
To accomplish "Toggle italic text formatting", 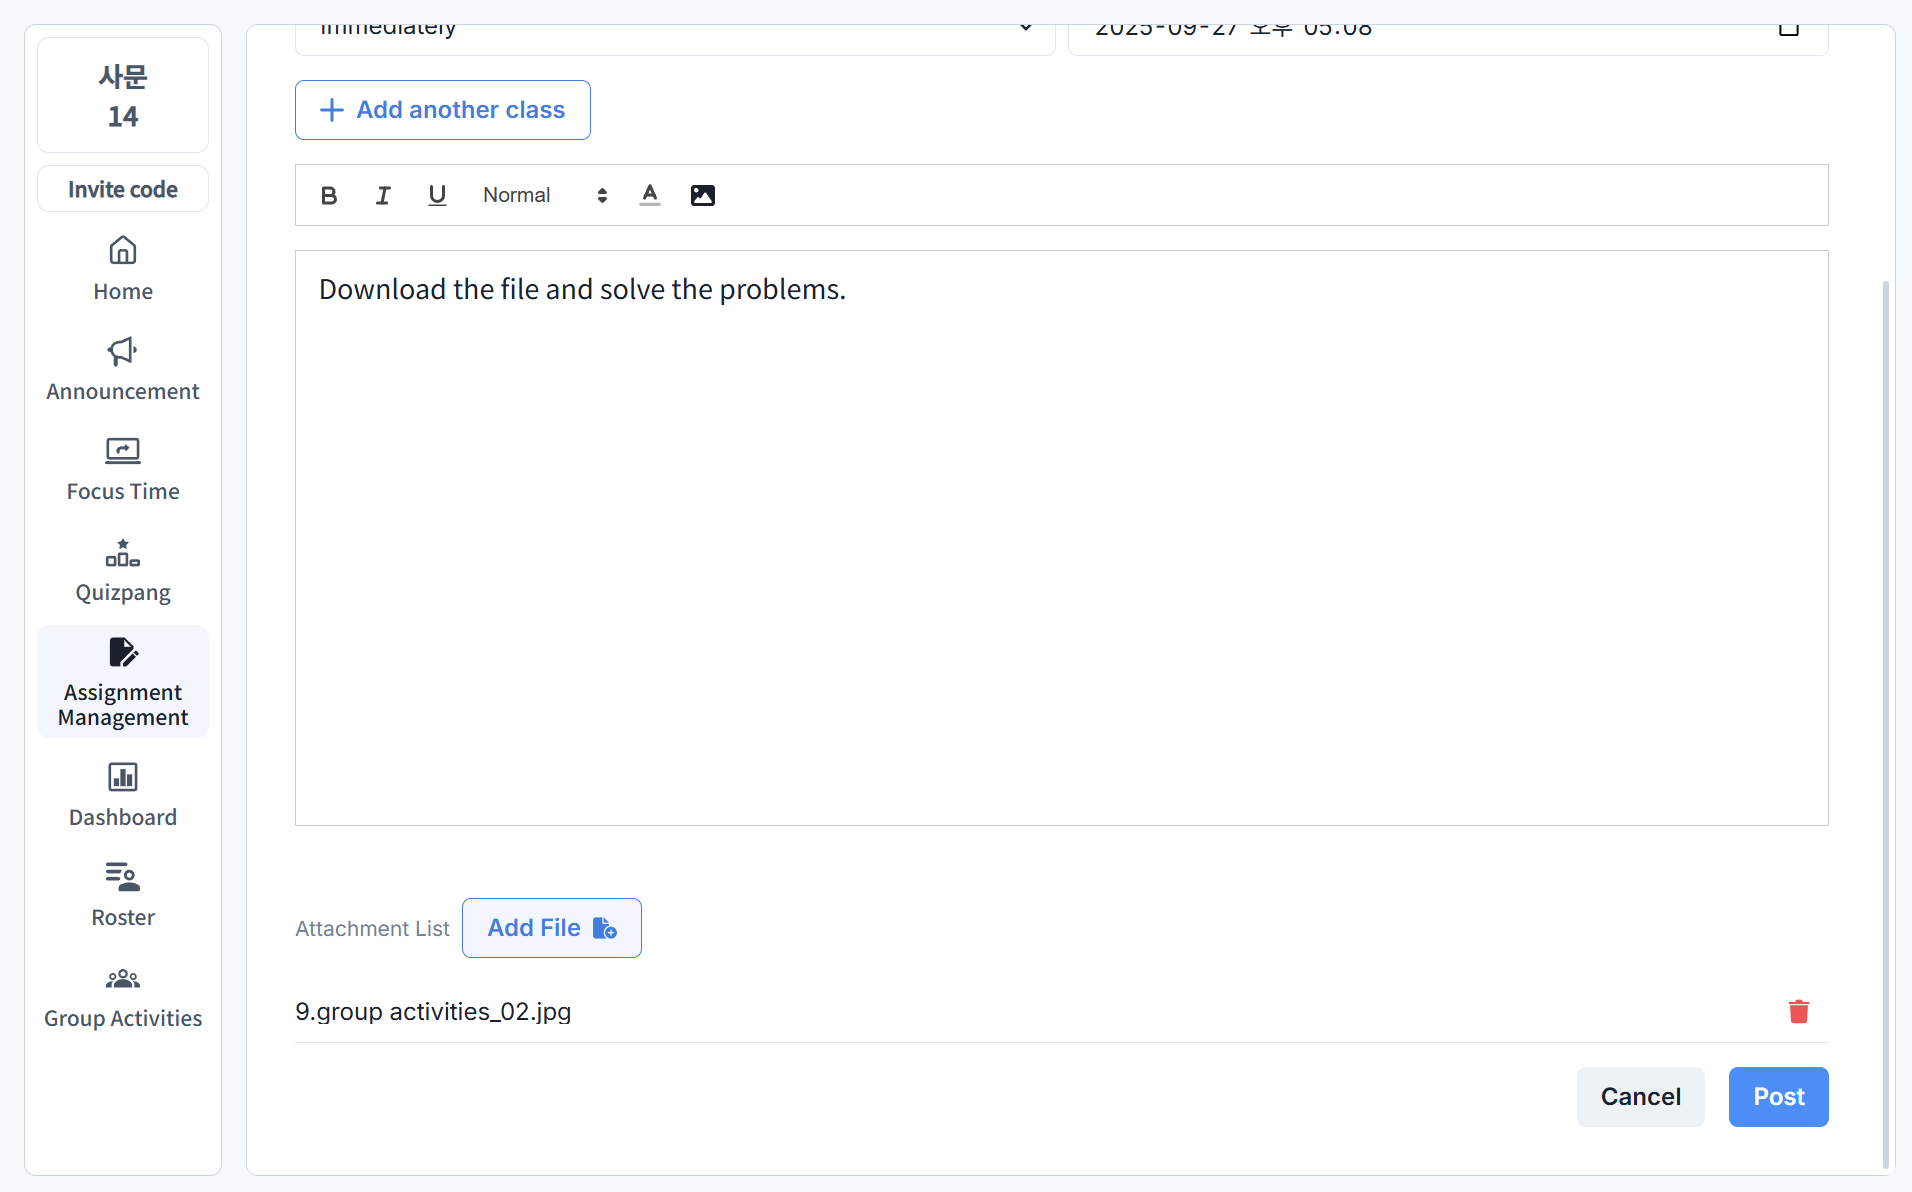I will click(383, 195).
